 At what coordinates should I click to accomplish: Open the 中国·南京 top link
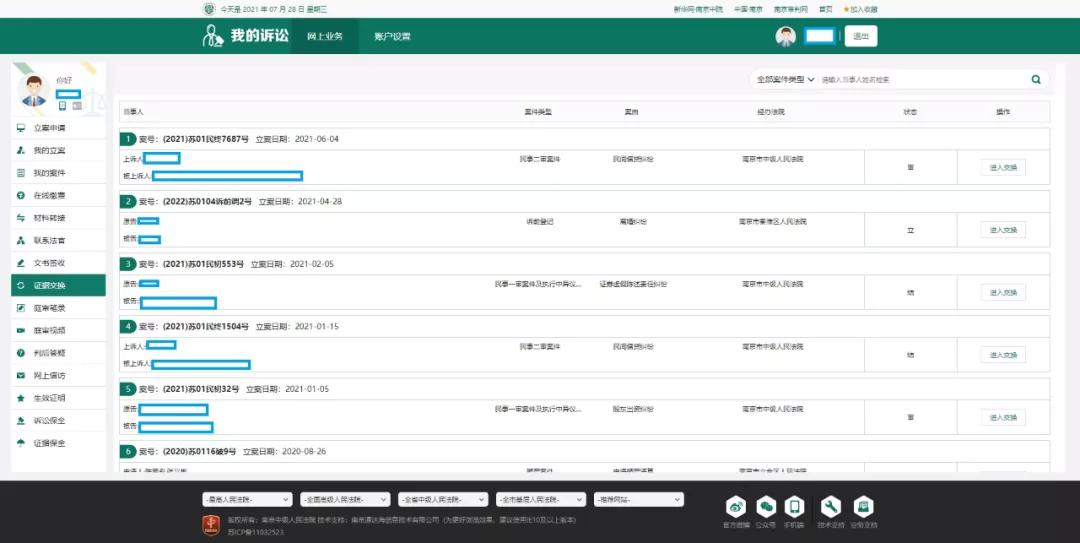coord(748,9)
